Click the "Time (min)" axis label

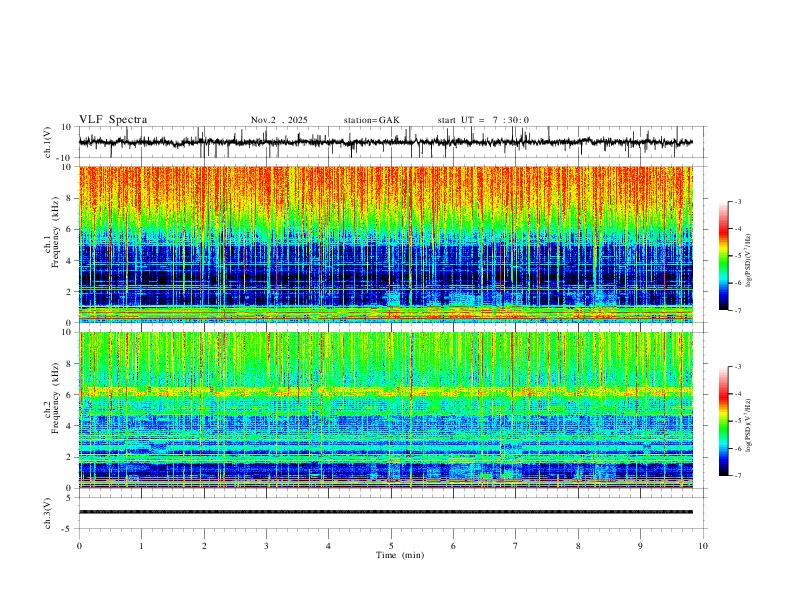point(400,555)
